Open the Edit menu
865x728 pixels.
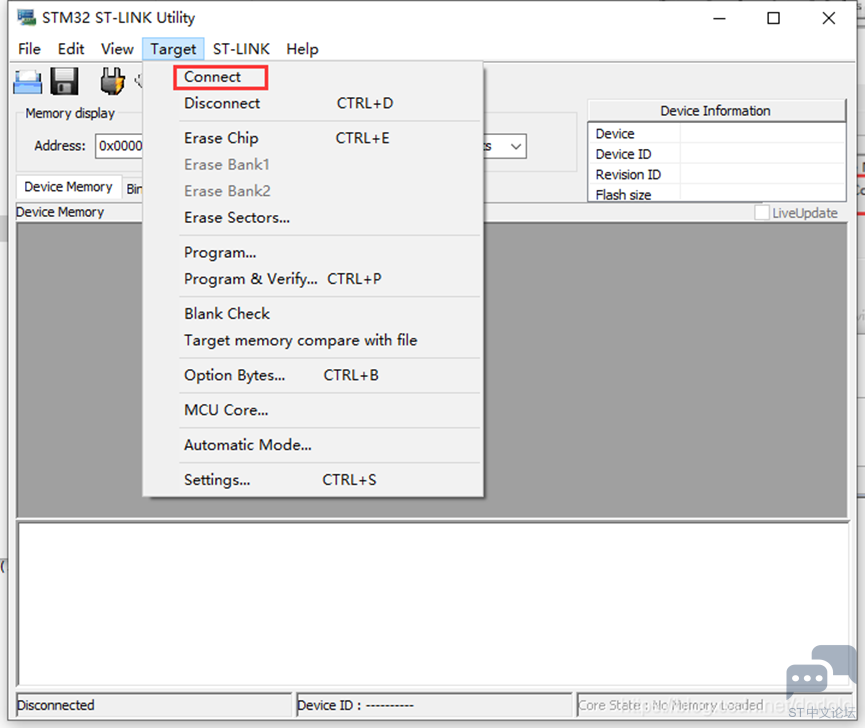tap(71, 49)
